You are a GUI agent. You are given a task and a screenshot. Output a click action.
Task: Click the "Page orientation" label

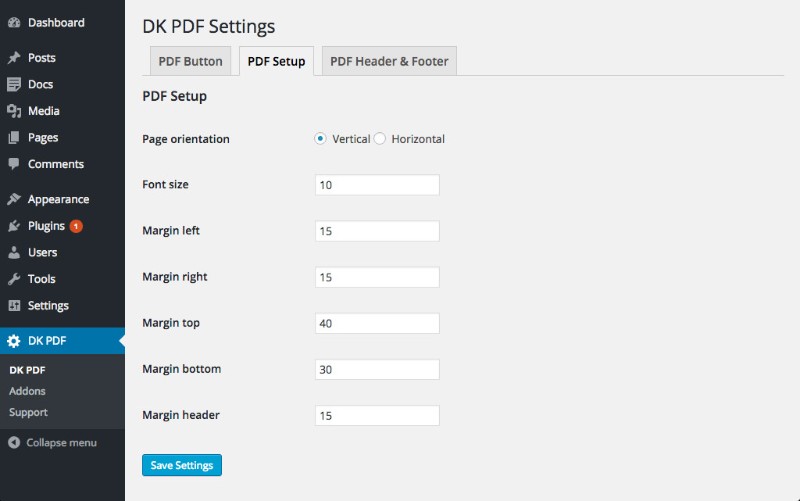[x=186, y=139]
